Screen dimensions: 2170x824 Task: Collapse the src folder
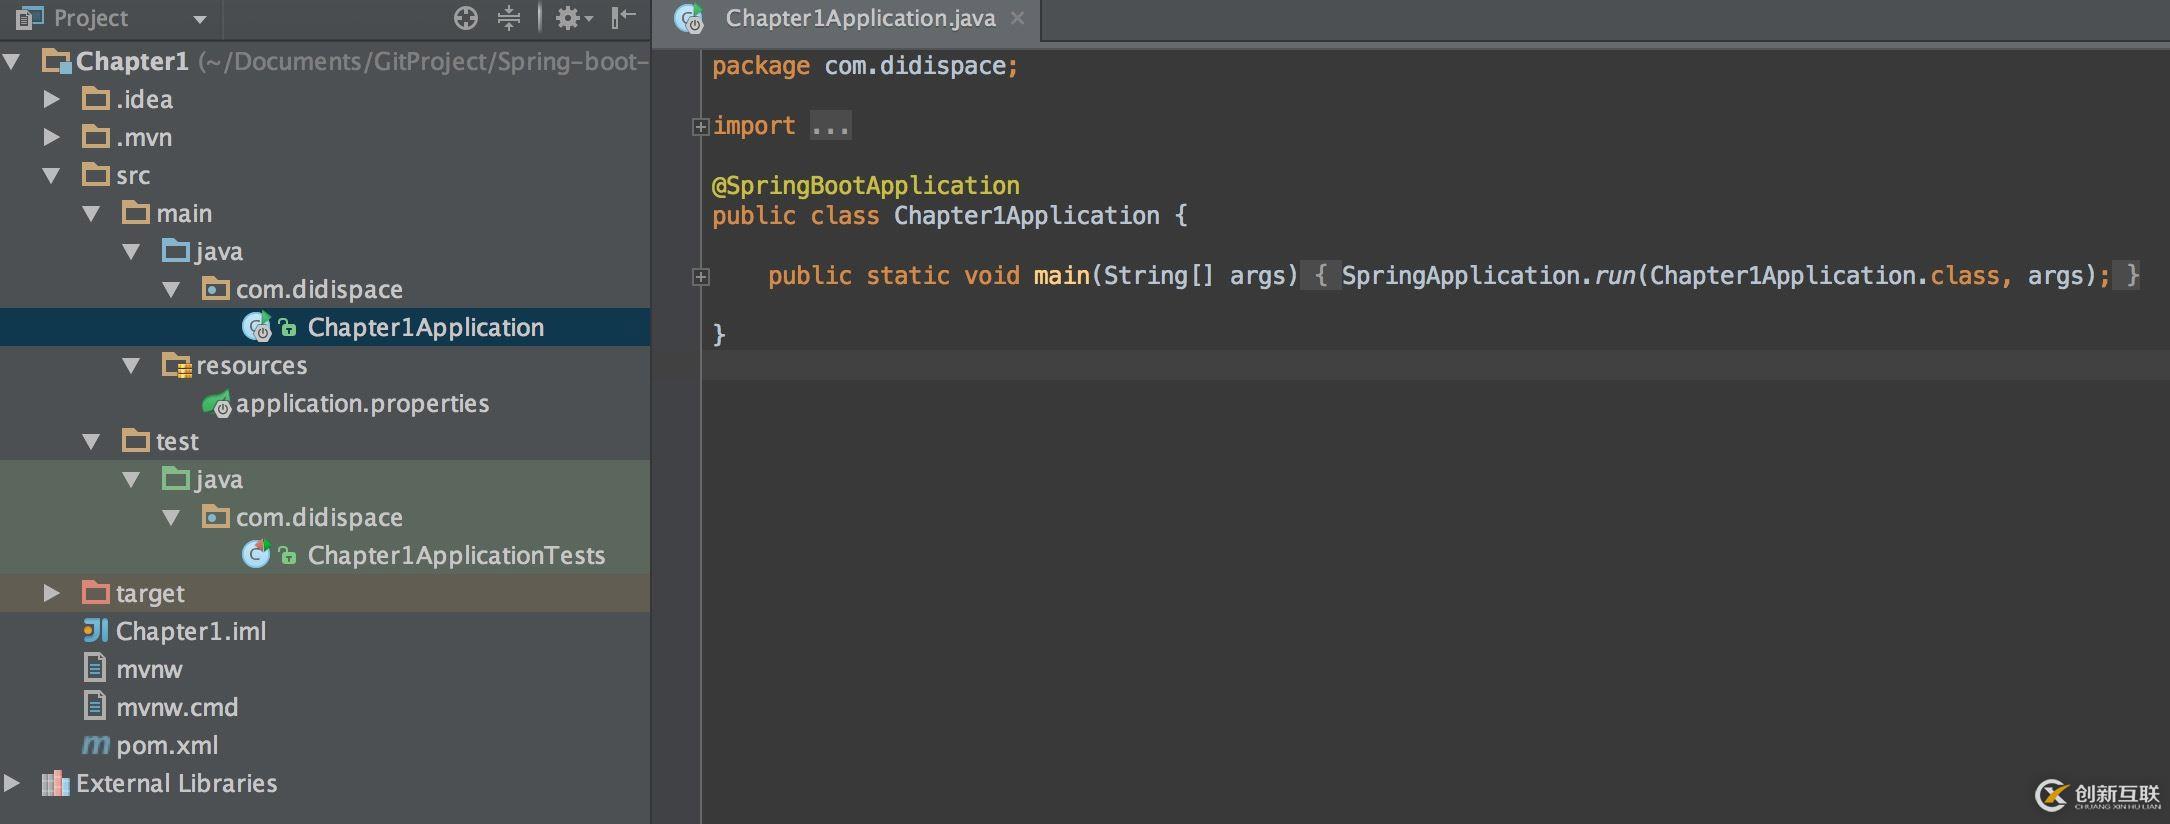[x=52, y=175]
